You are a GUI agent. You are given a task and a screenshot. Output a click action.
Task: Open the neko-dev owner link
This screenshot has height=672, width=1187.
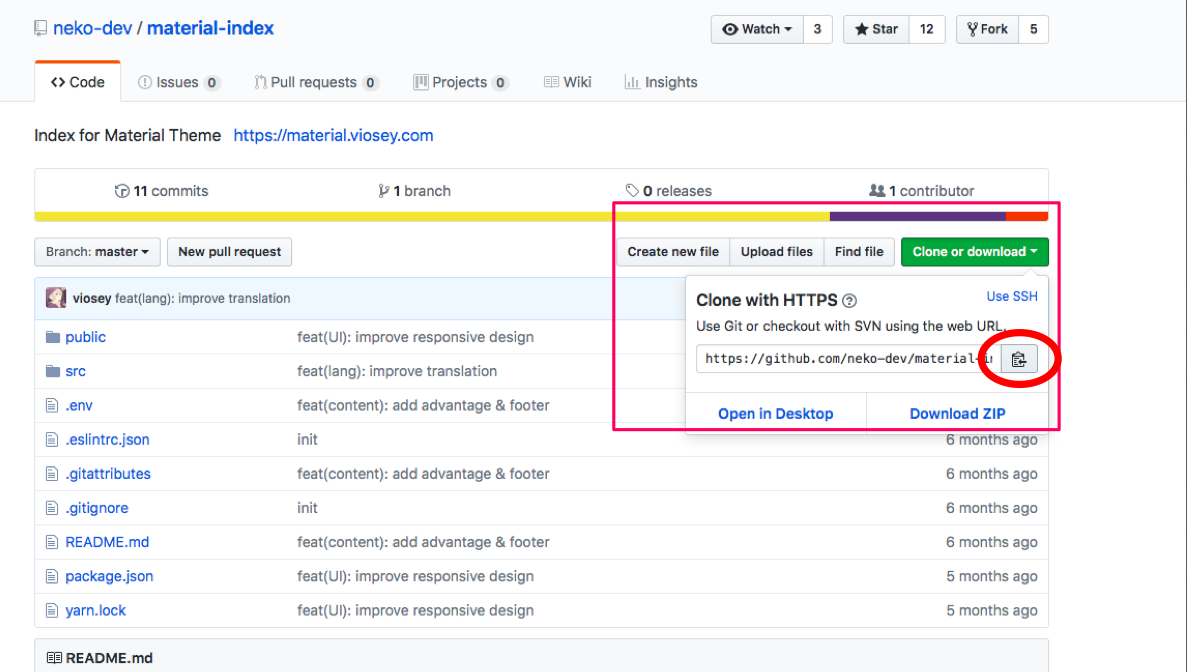coord(92,29)
